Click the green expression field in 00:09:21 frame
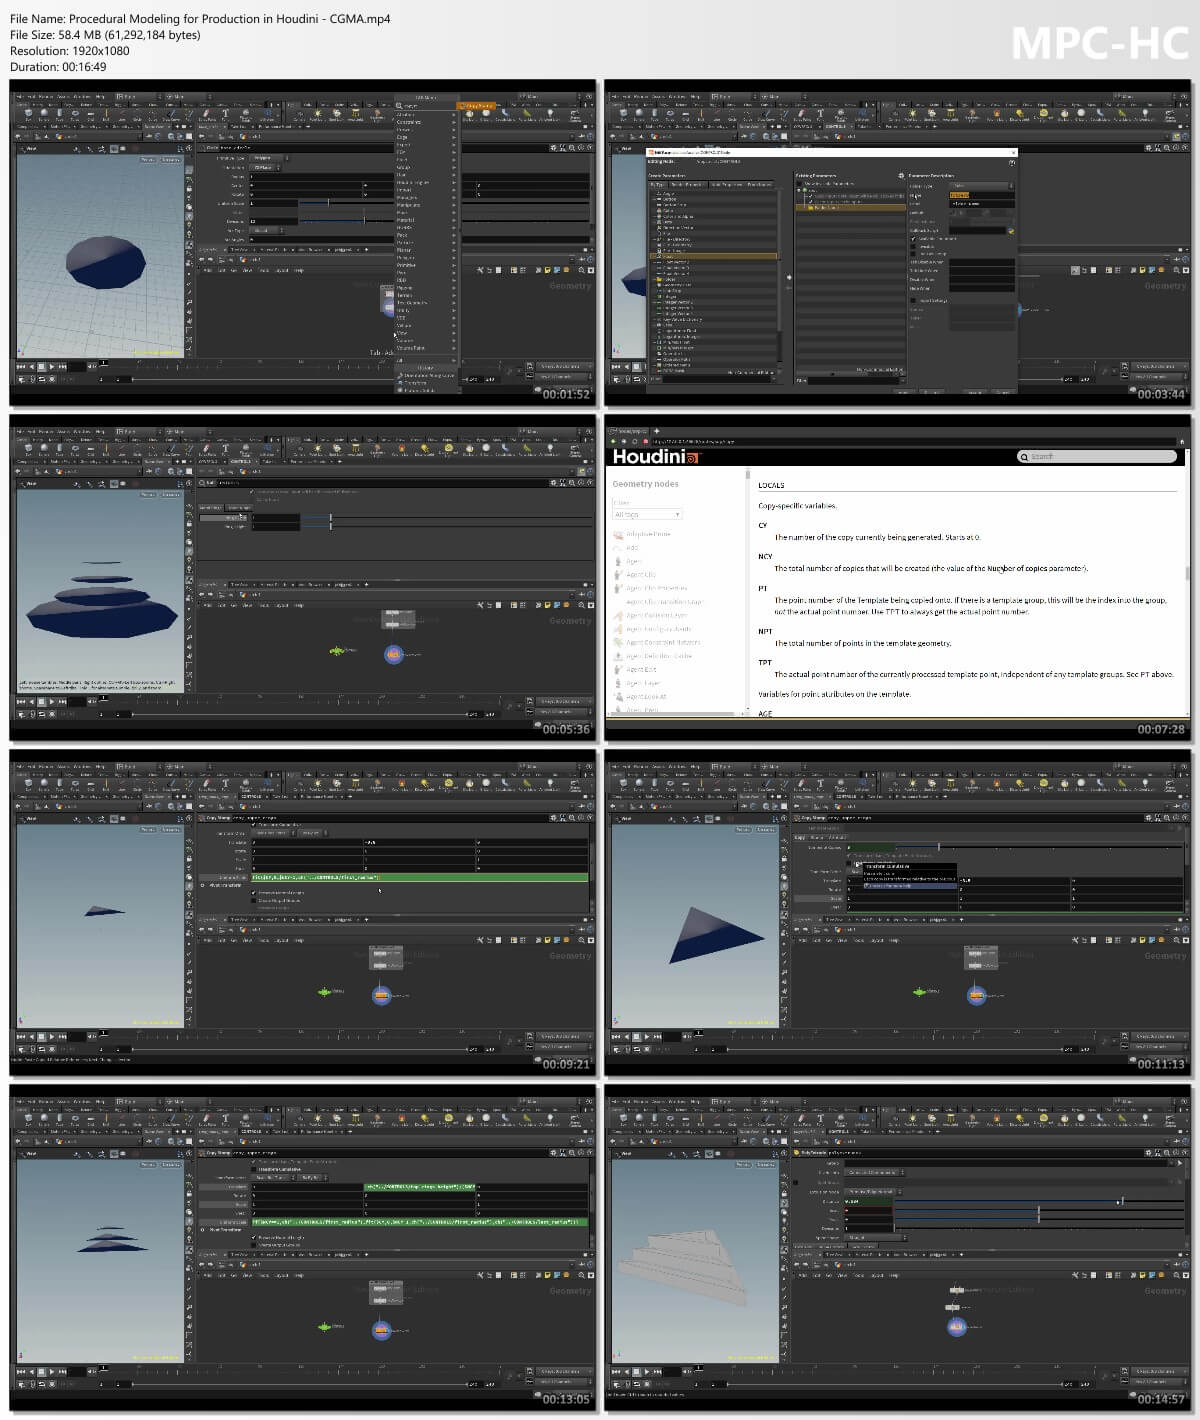 tap(420, 878)
